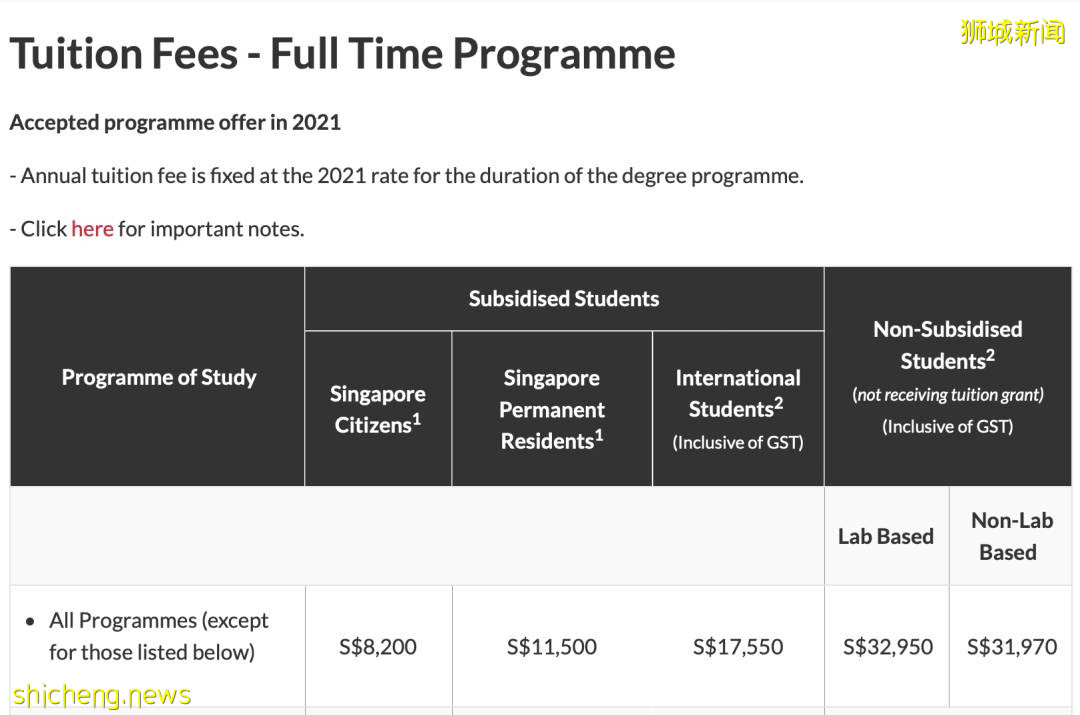Select the "Non-Lab Based" sub-header cell
1080x715 pixels.
1011,536
